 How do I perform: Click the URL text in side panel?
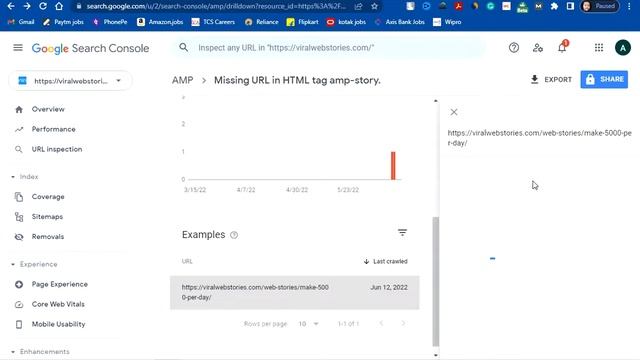(x=539, y=138)
